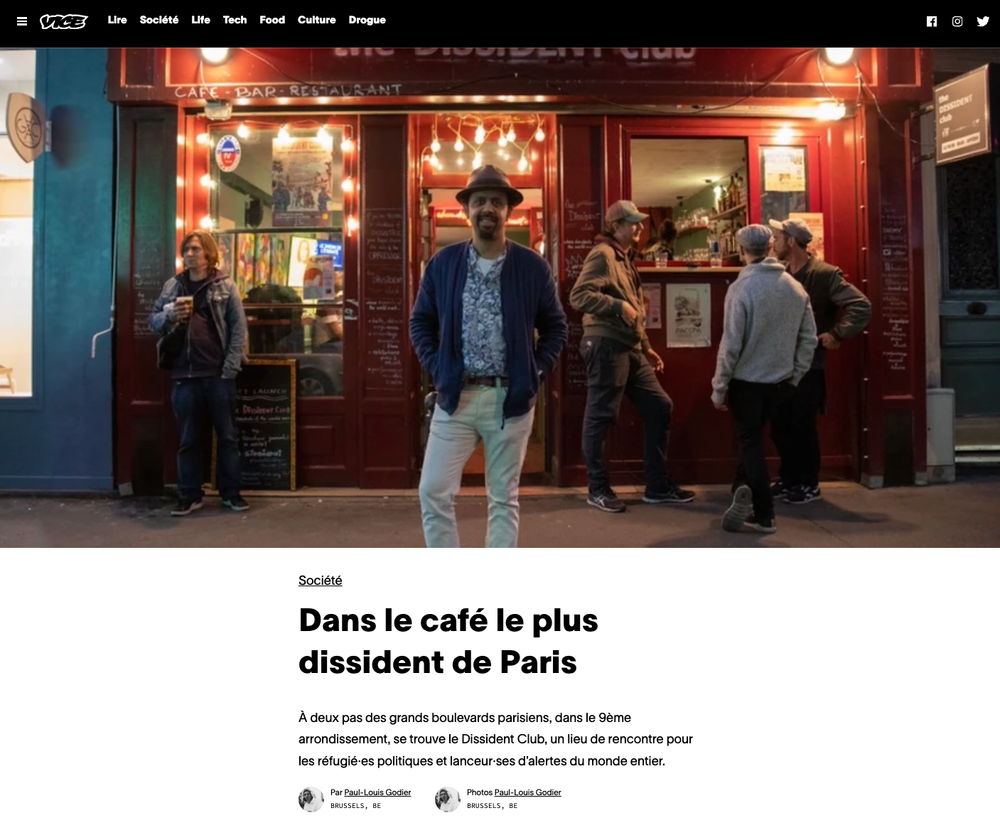This screenshot has width=1000, height=825.
Task: Navigate to the Food section
Action: point(272,20)
